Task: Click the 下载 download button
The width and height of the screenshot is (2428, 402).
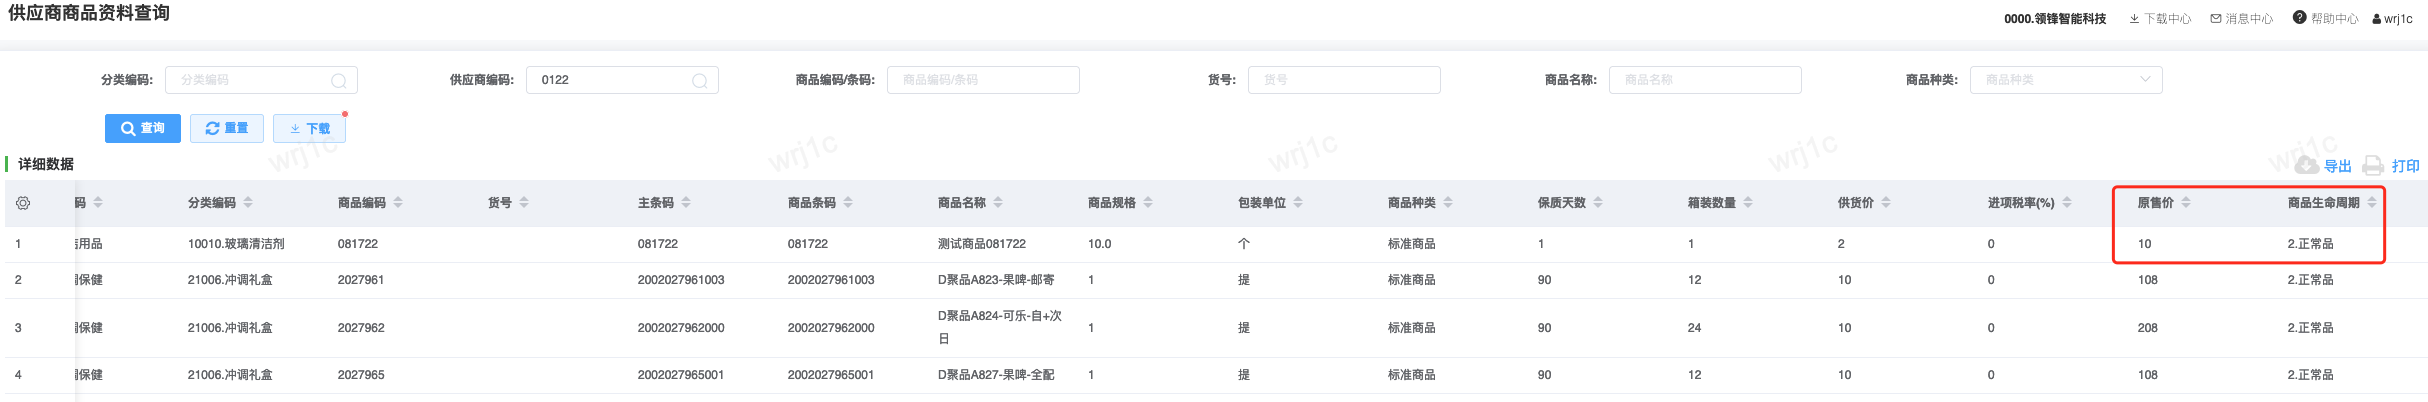Action: coord(309,128)
